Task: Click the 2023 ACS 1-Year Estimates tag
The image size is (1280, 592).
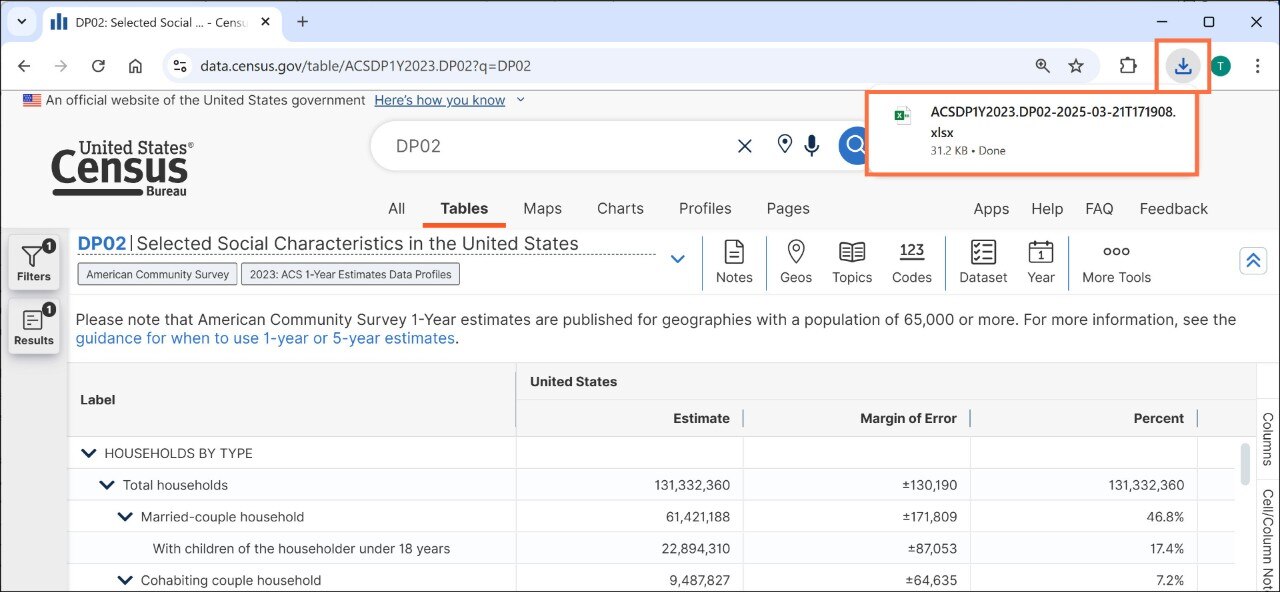Action: pyautogui.click(x=350, y=274)
